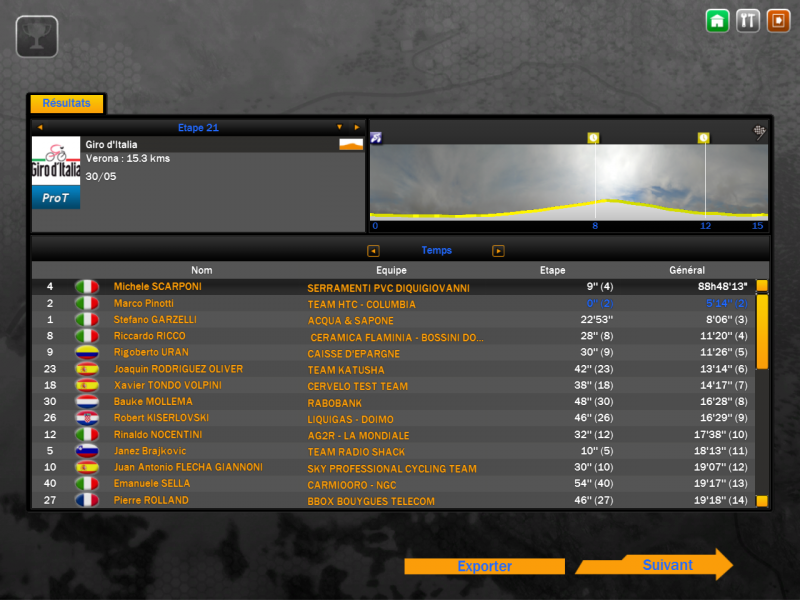Click the Exporter button
800x600 pixels.
[484, 566]
